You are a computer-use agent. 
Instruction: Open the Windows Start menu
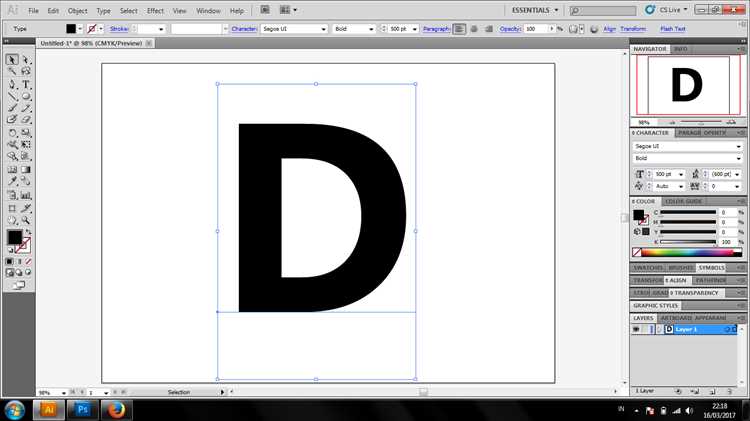[15, 410]
